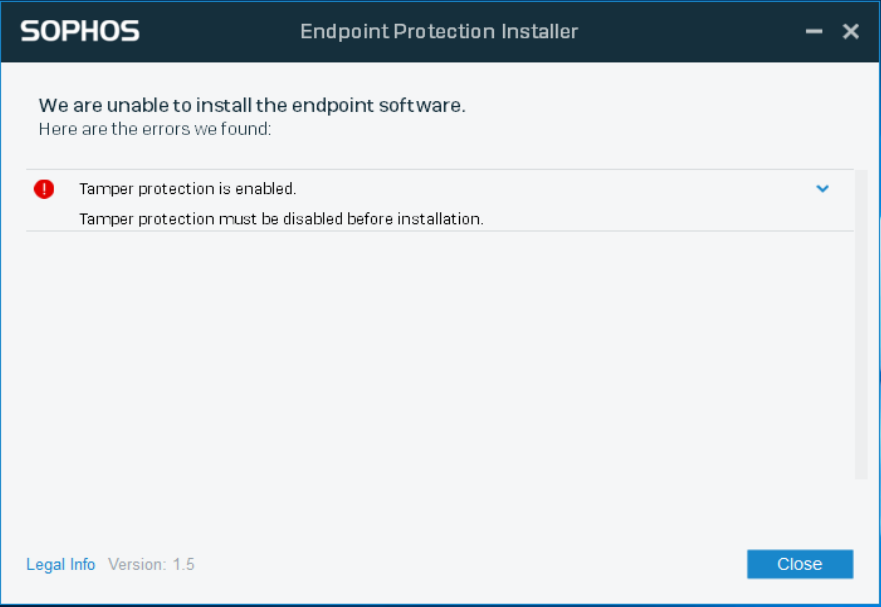
Task: Exit the installer using the X button
Action: coord(850,30)
